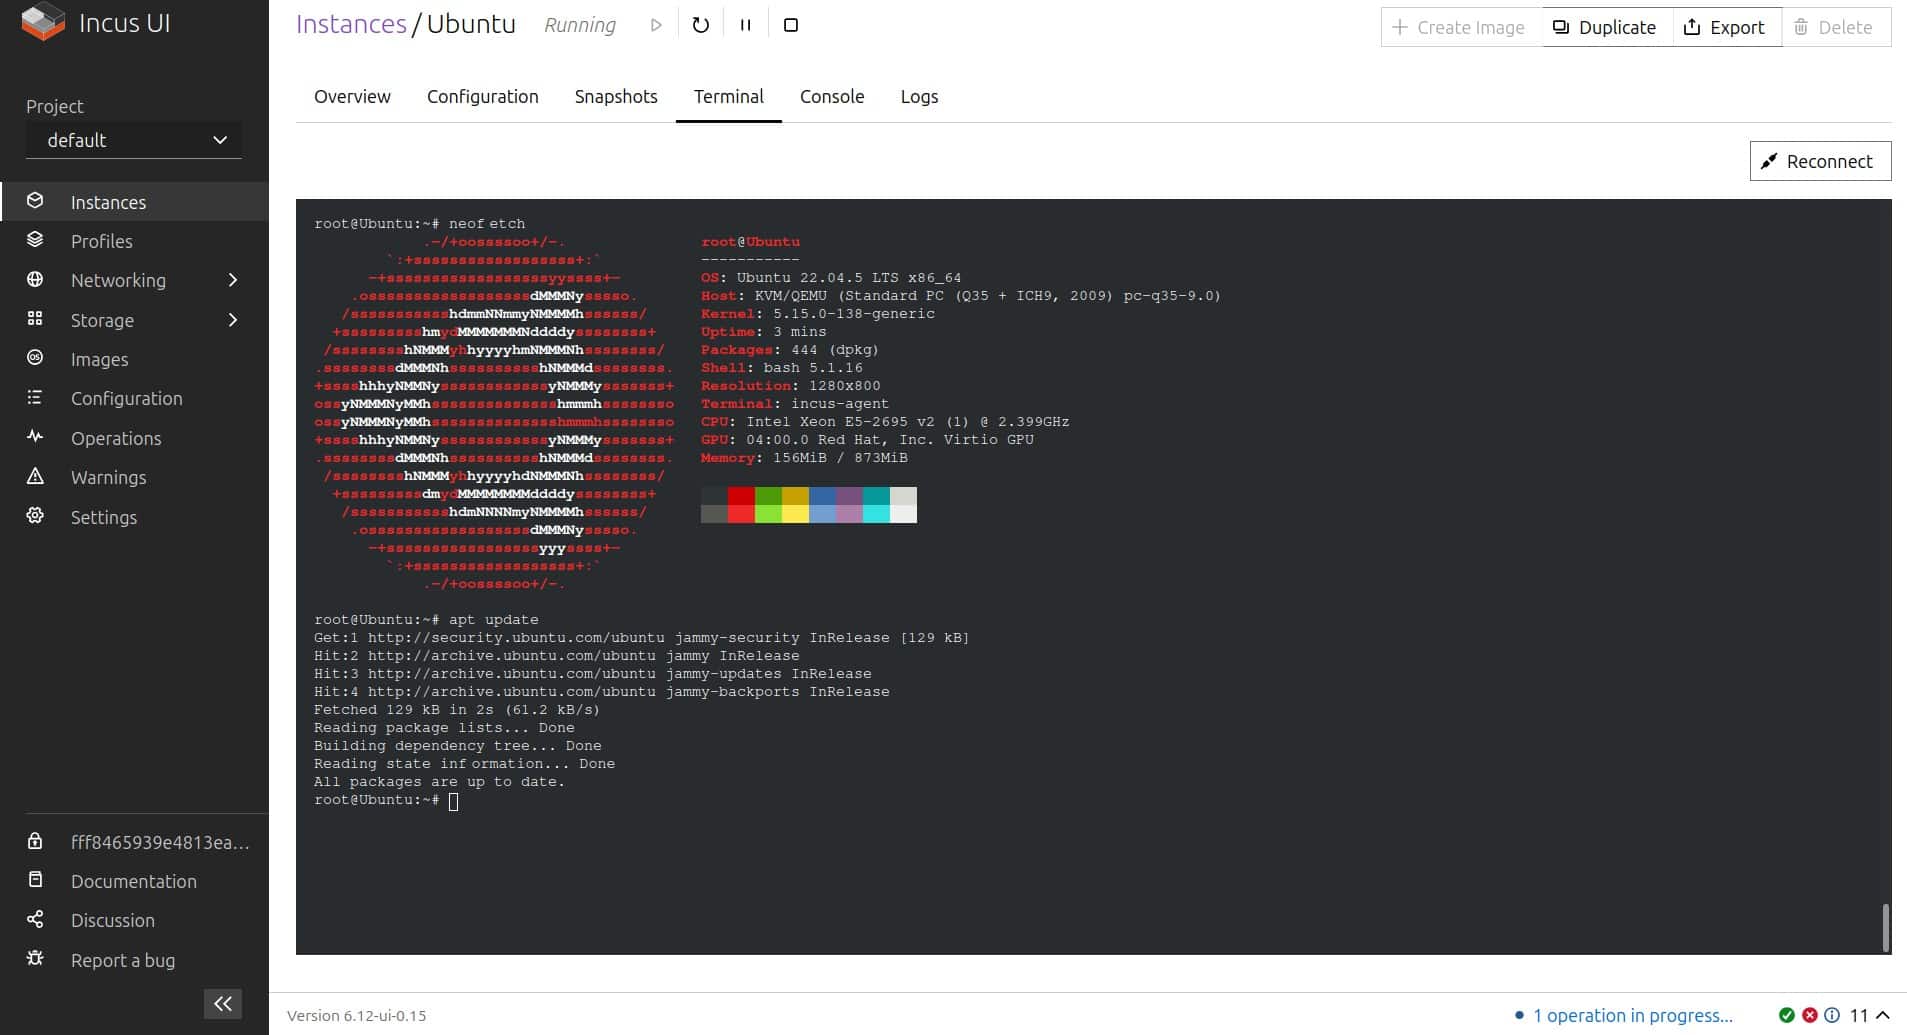Open the Operations sidebar section
Viewport: 1907px width, 1035px height.
point(116,438)
